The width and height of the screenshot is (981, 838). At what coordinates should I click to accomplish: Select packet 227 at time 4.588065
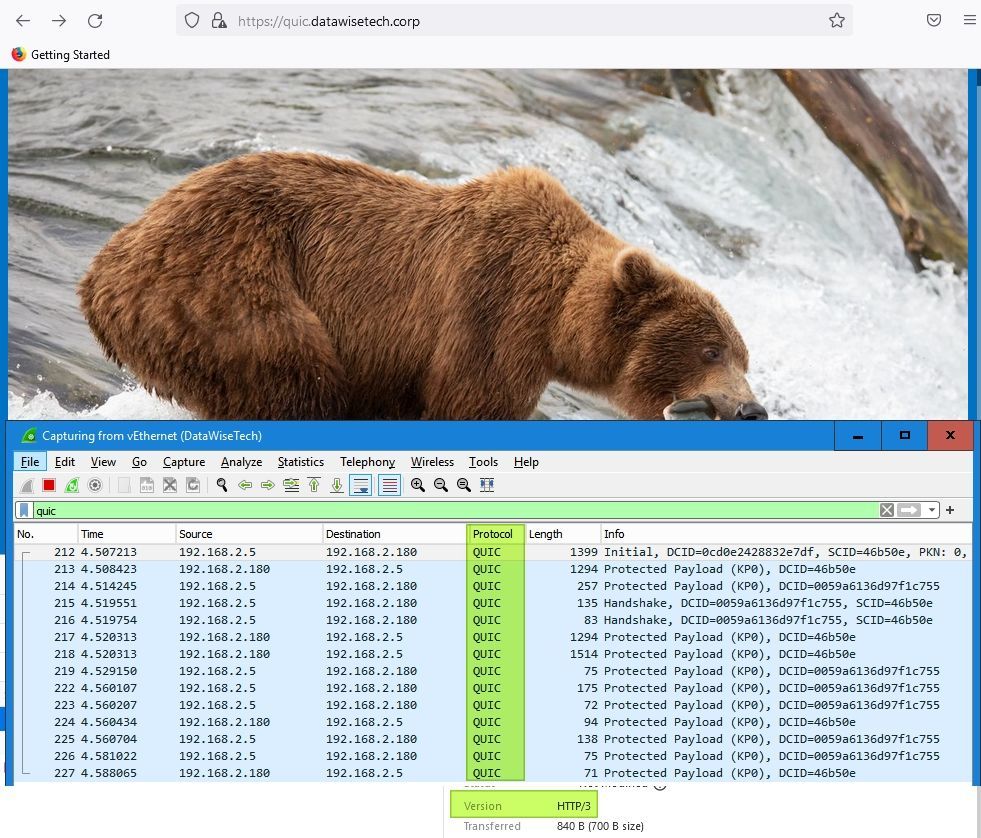[x=493, y=773]
